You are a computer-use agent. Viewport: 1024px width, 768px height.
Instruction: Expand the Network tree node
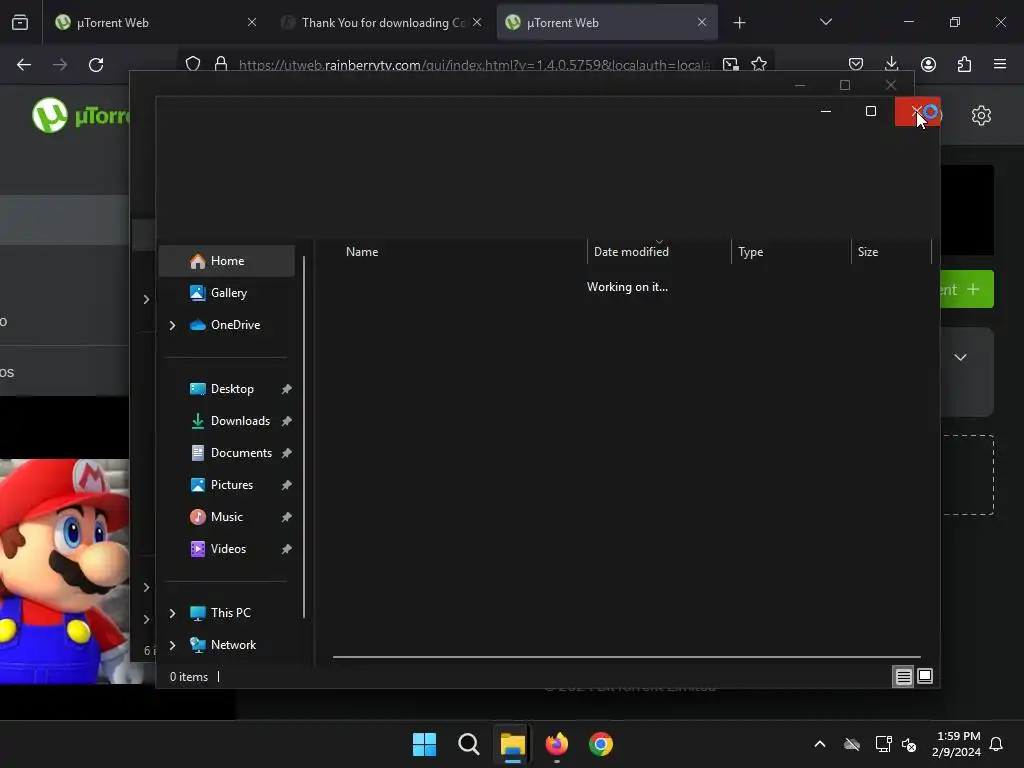pyautogui.click(x=172, y=645)
